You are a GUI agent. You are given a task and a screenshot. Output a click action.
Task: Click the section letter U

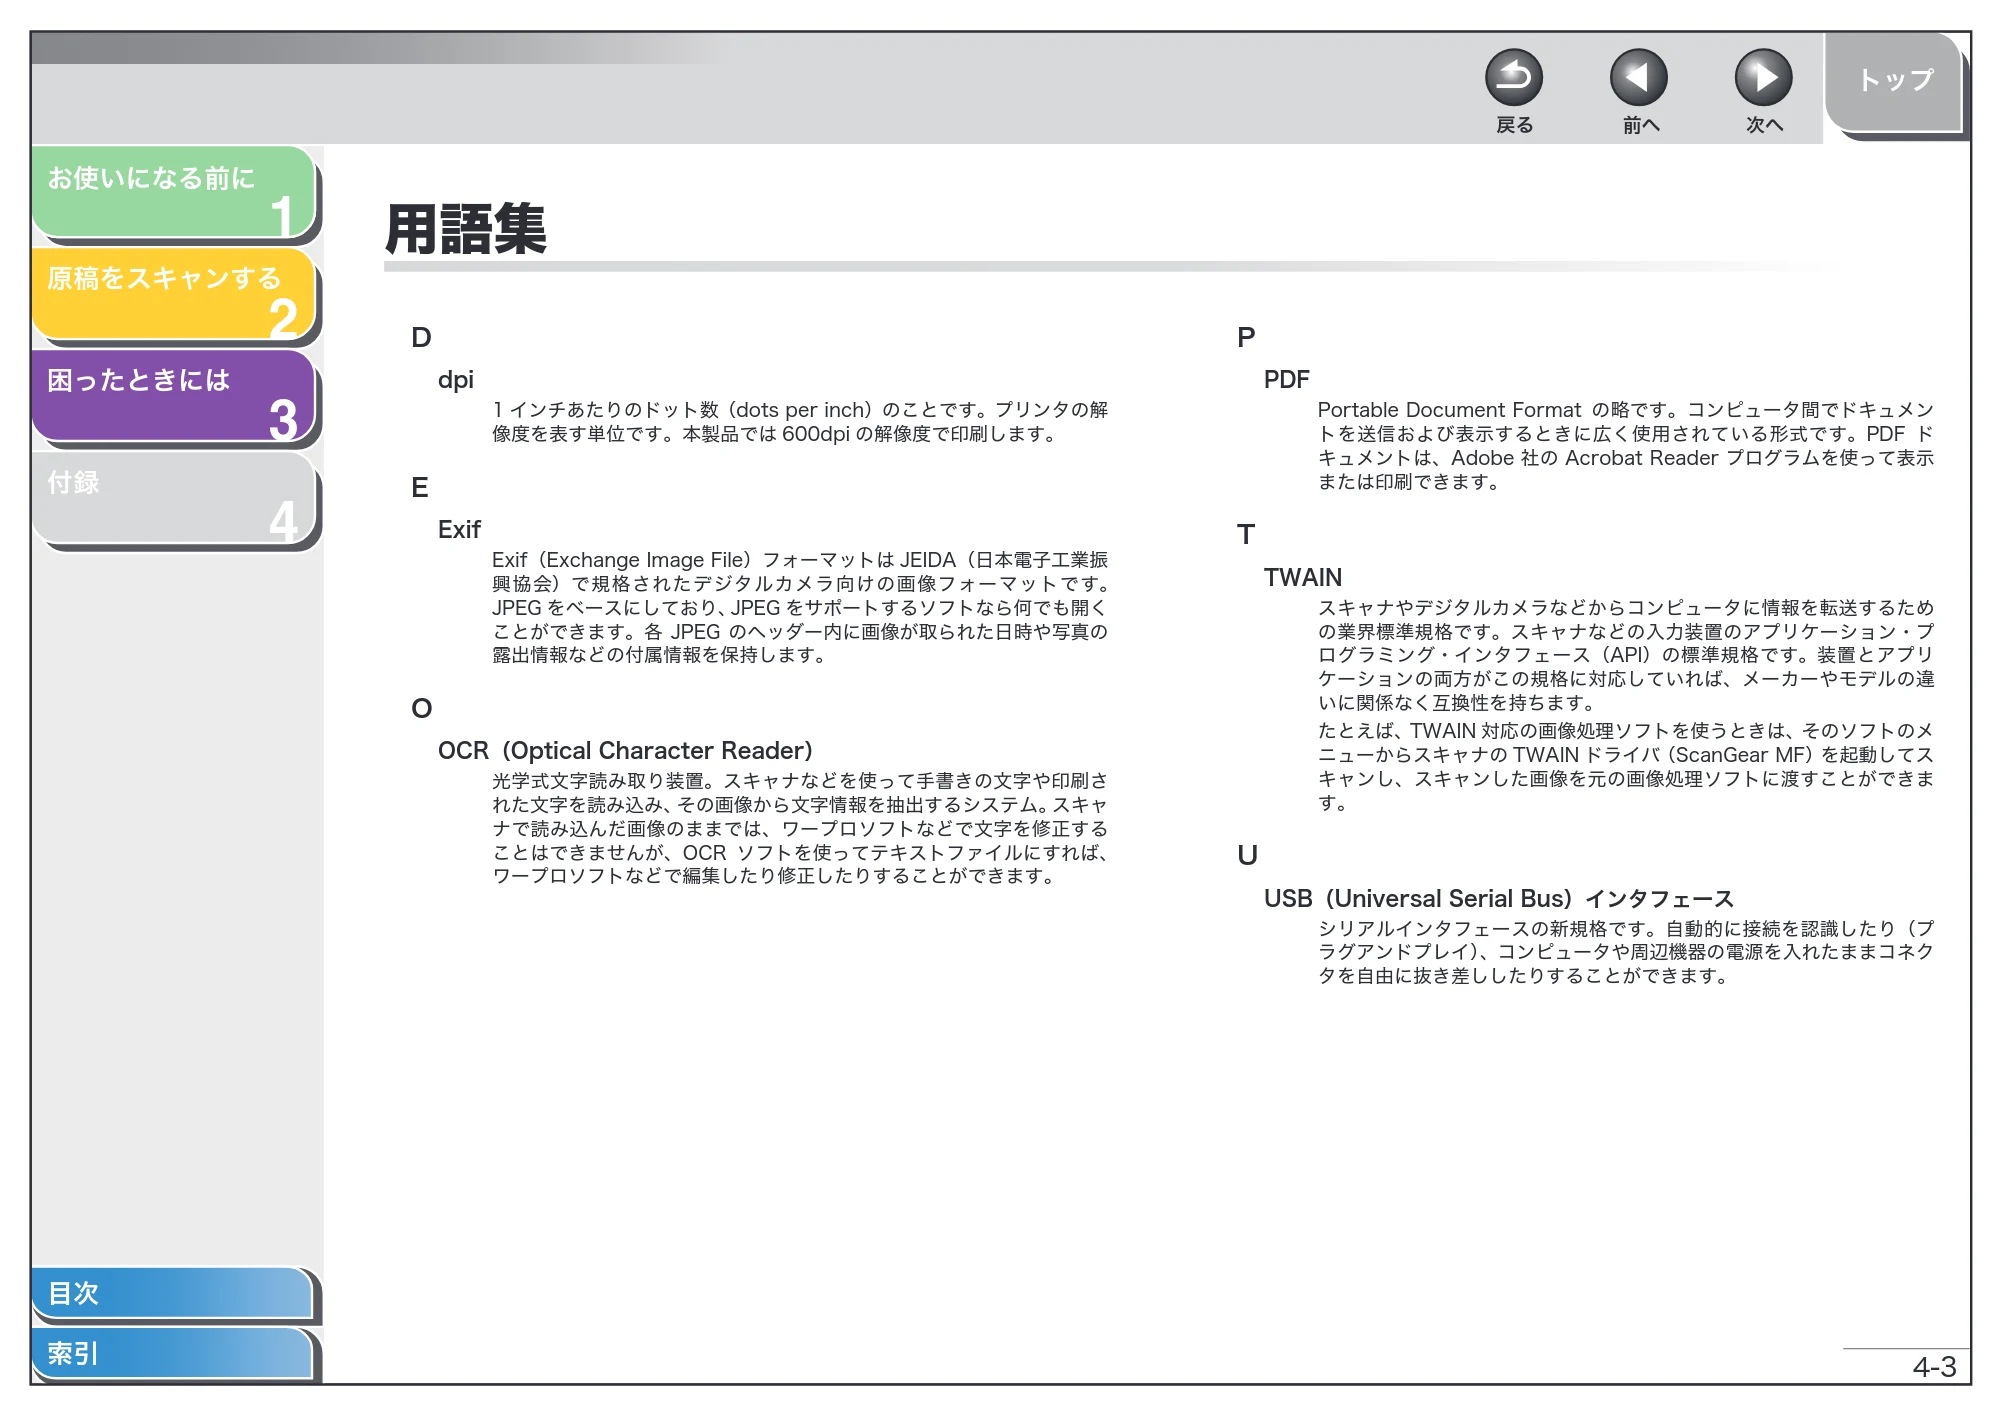point(1247,856)
